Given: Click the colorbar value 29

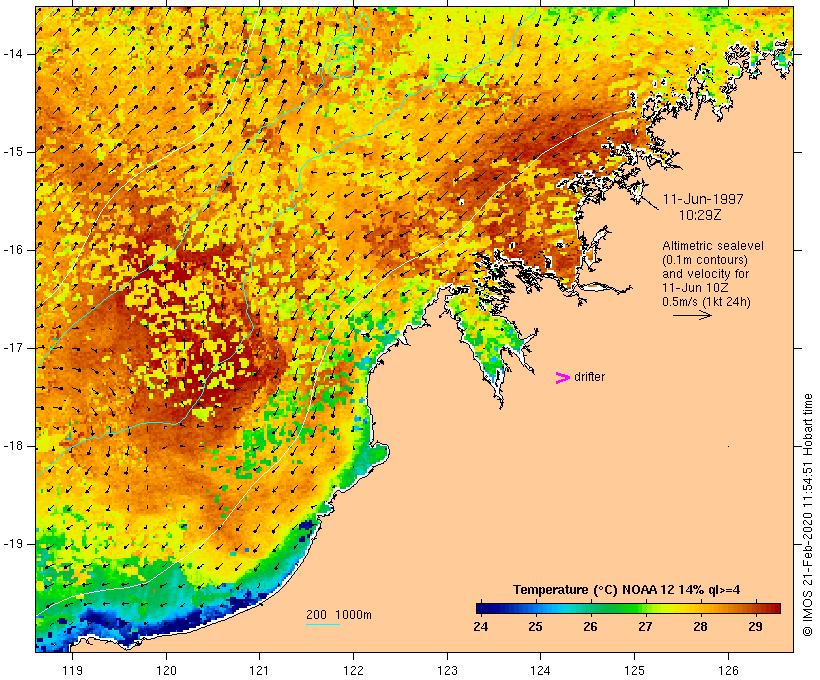Looking at the screenshot, I should click(755, 627).
